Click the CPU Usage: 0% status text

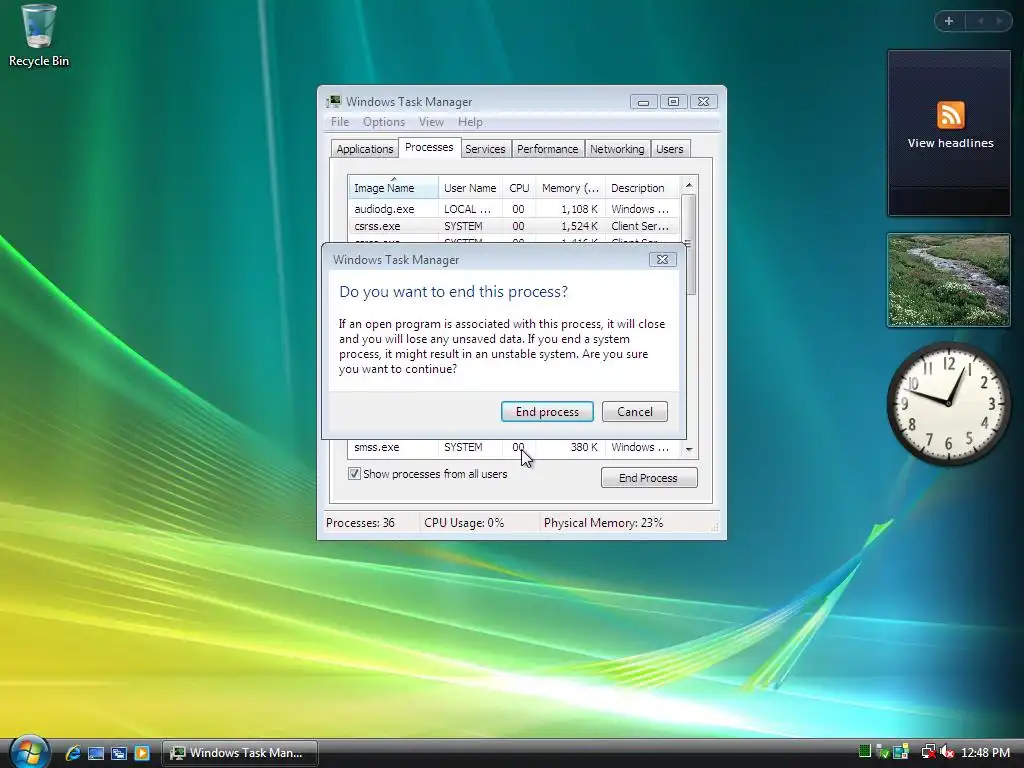point(464,523)
